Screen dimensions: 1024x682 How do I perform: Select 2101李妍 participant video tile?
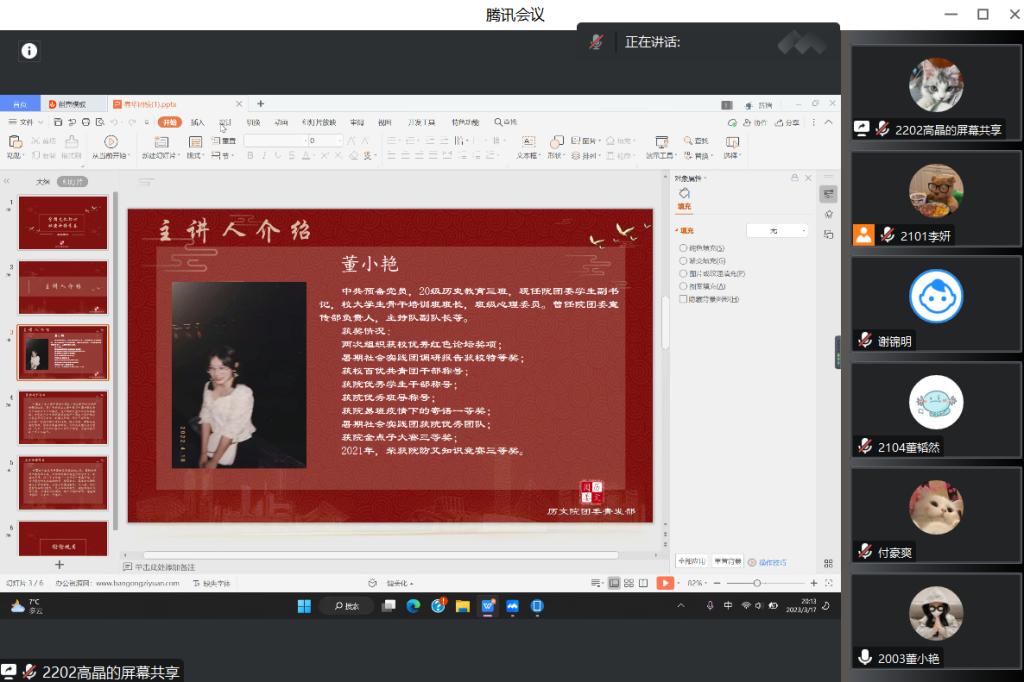[936, 198]
